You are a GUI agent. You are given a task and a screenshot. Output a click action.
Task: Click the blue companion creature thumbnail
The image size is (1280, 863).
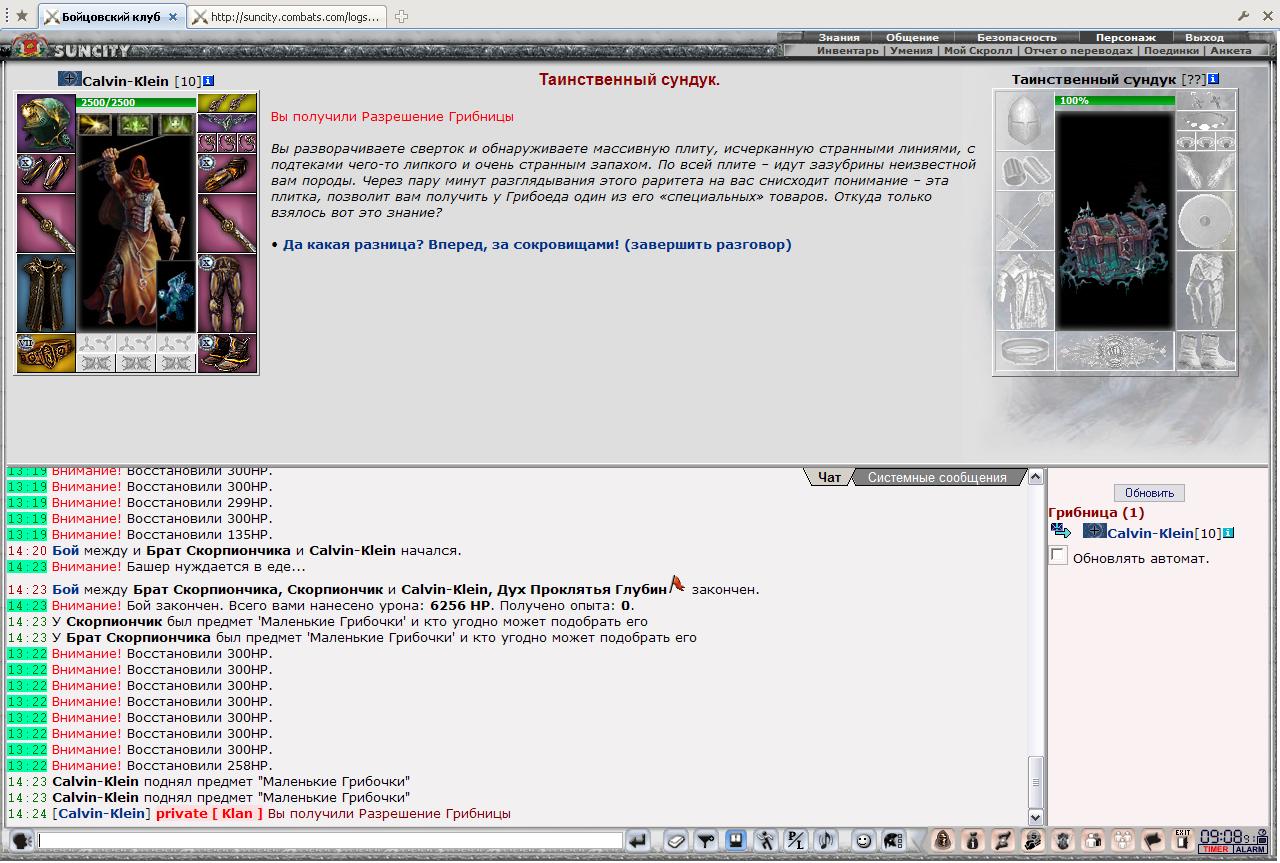176,296
